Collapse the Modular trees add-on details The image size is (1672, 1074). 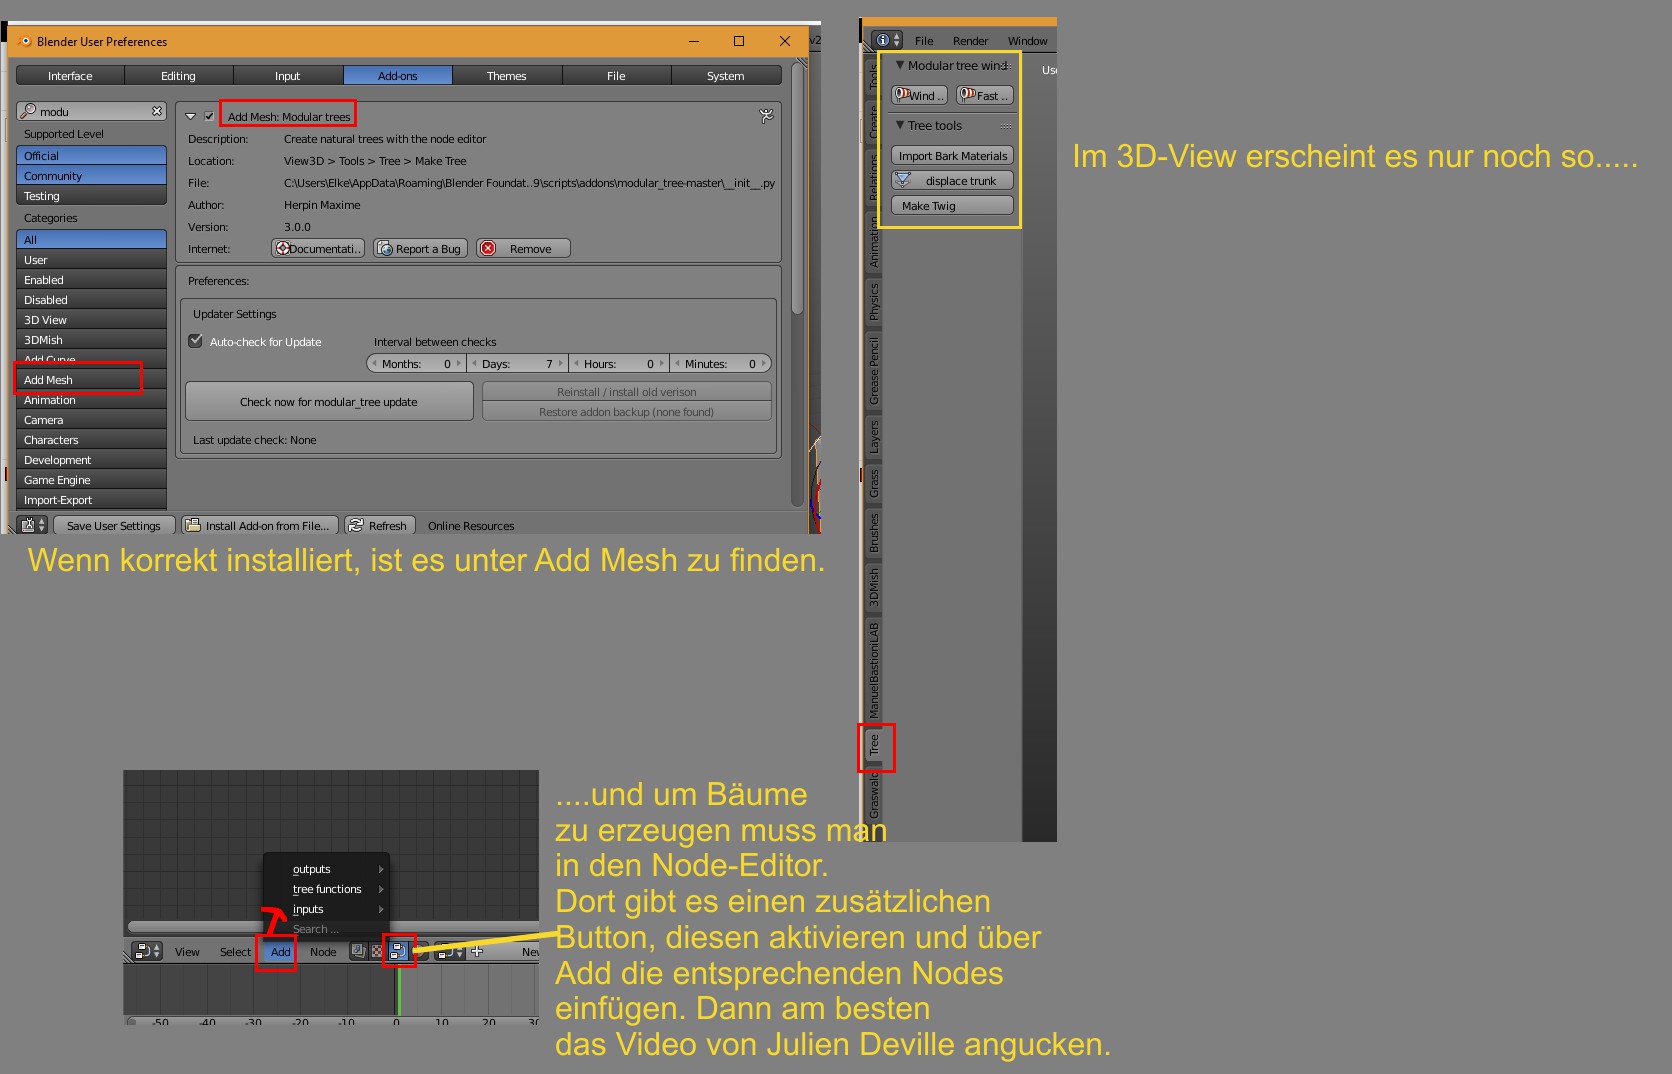click(x=191, y=116)
